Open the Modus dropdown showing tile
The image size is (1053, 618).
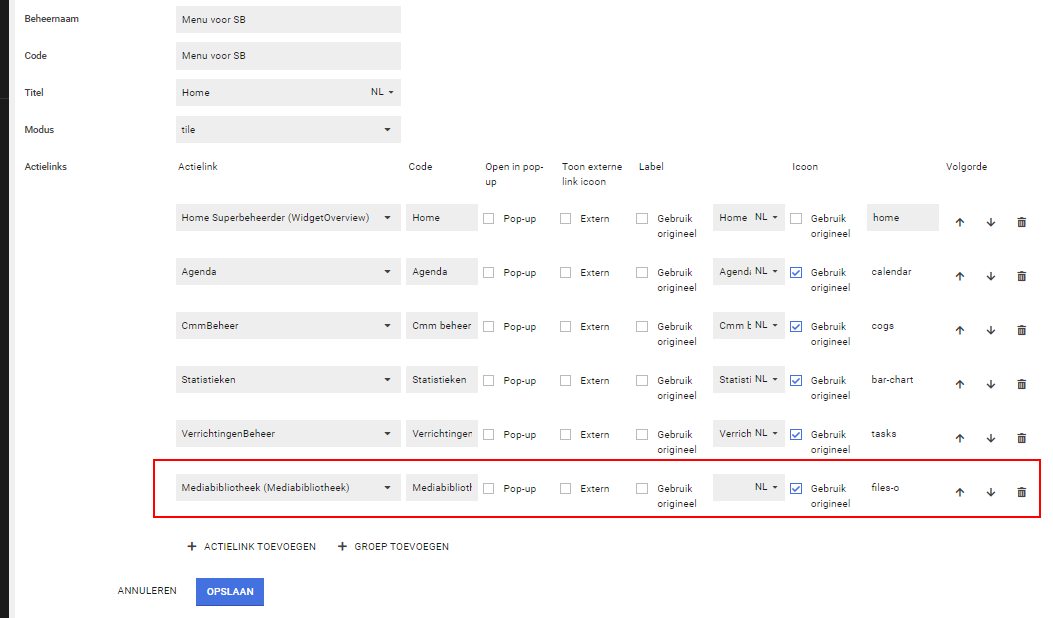tap(288, 130)
